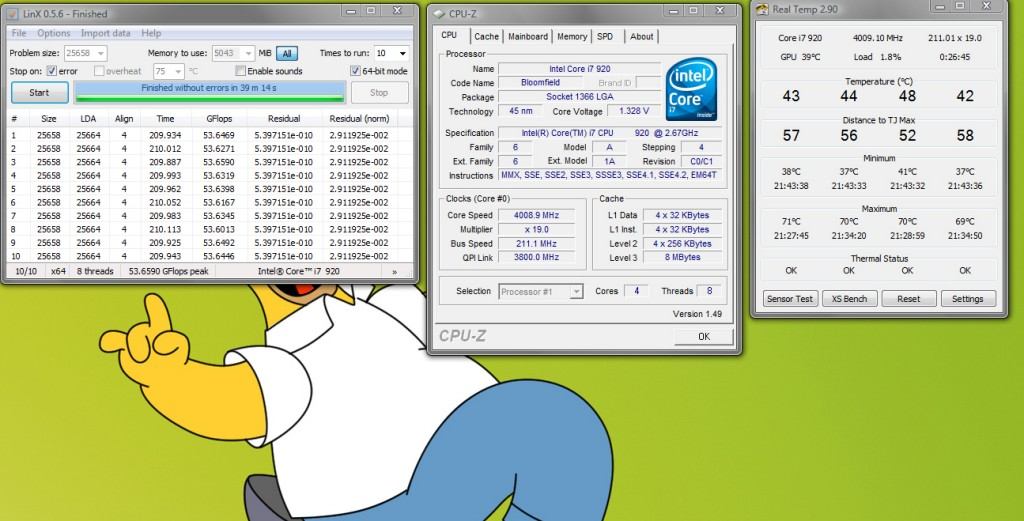Open the File menu in LinX

click(x=19, y=33)
